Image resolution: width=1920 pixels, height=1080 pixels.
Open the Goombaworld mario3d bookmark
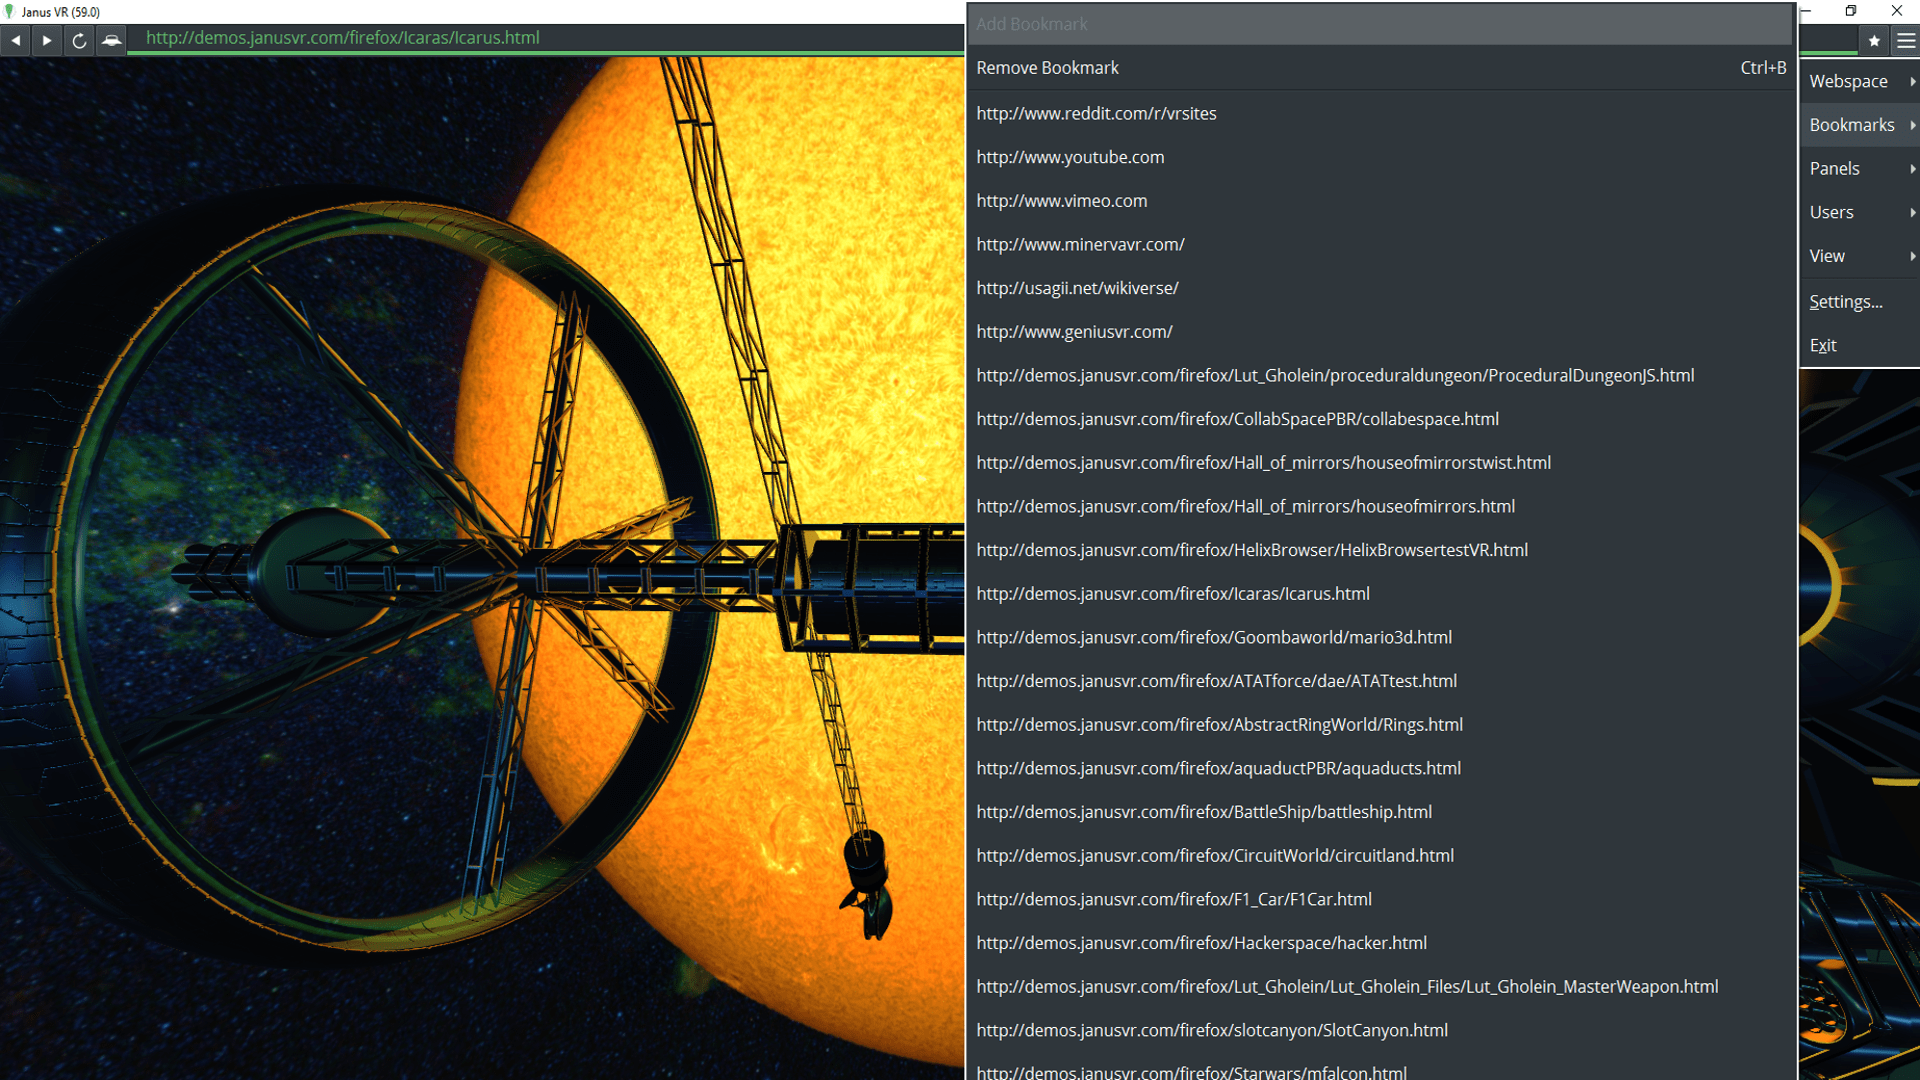point(1214,637)
